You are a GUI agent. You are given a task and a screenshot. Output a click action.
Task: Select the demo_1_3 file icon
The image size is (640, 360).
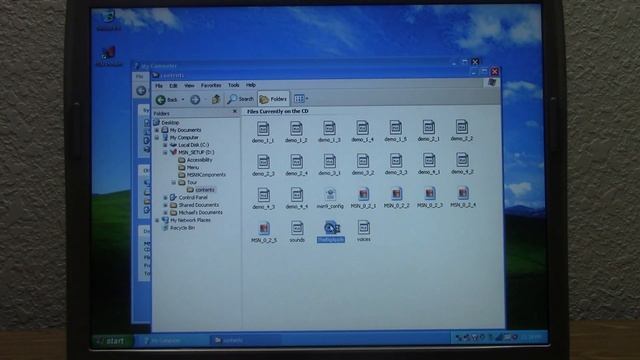click(x=329, y=128)
